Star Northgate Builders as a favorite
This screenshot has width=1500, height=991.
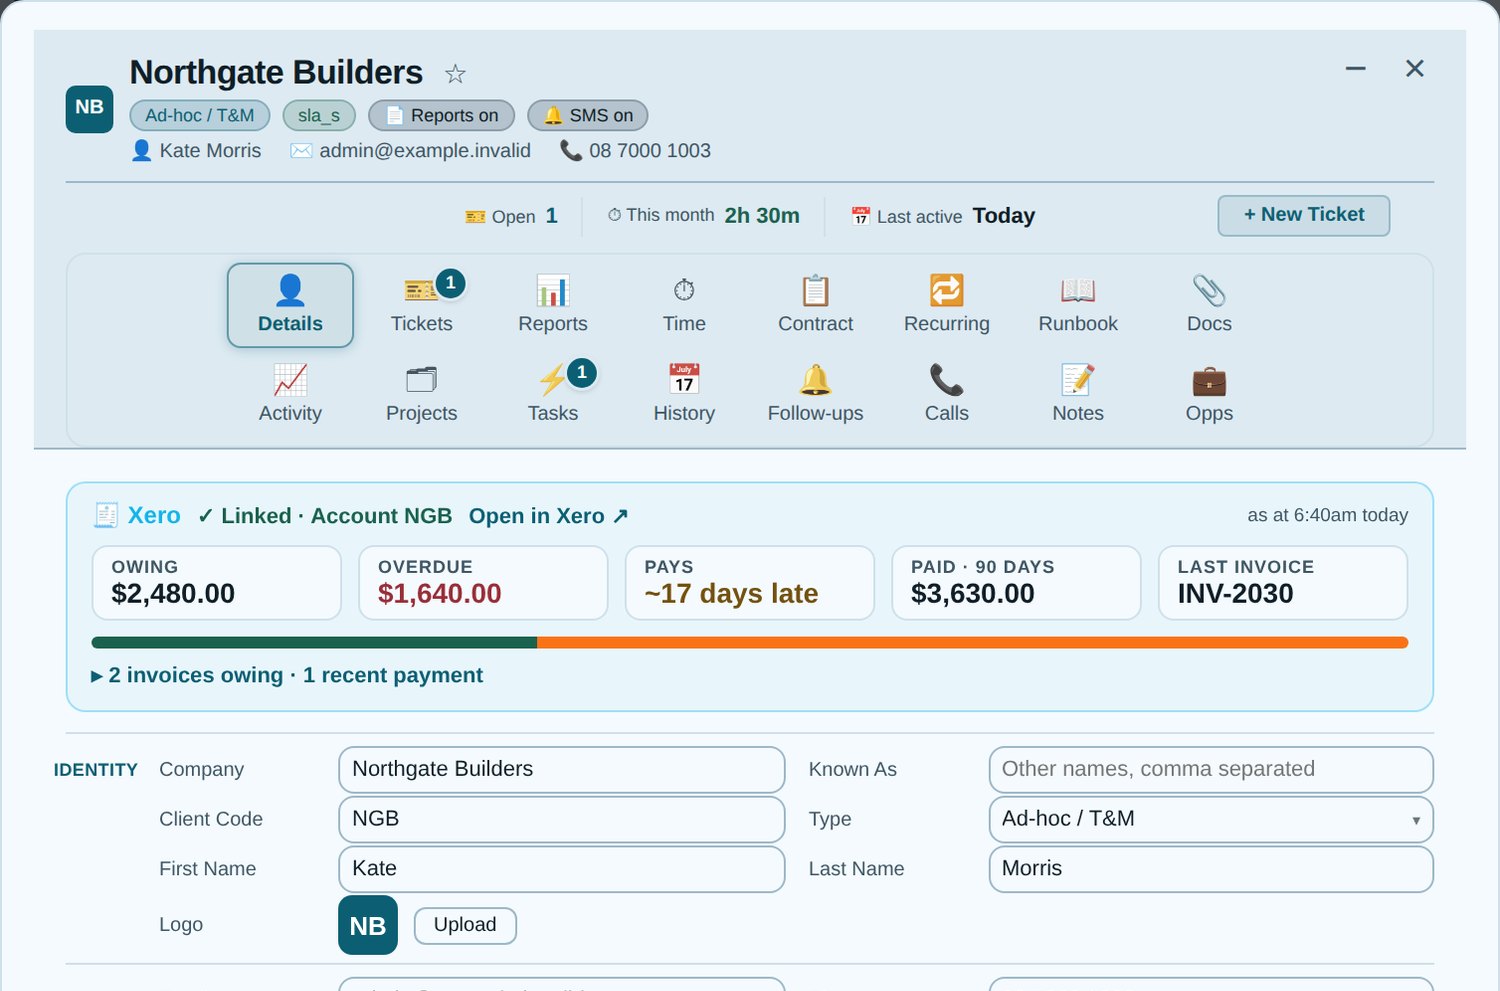coord(455,74)
